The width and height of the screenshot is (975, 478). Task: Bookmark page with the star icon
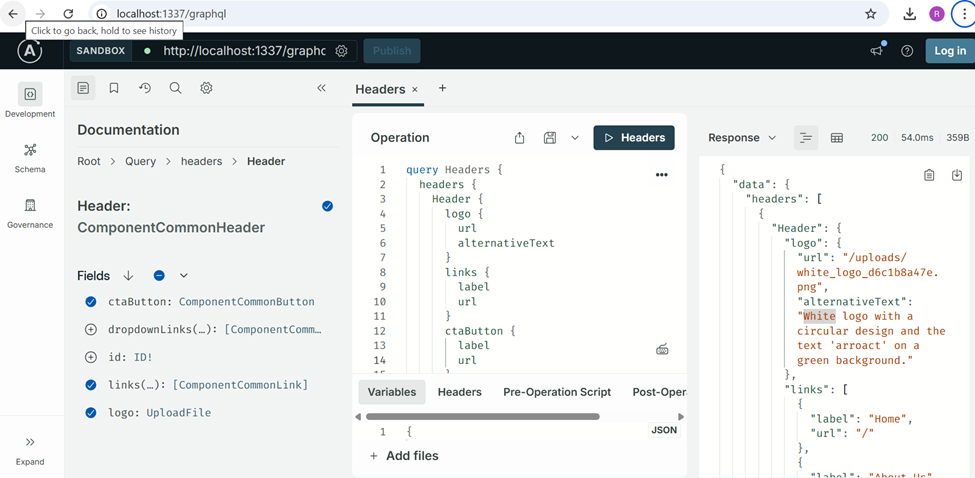[871, 14]
